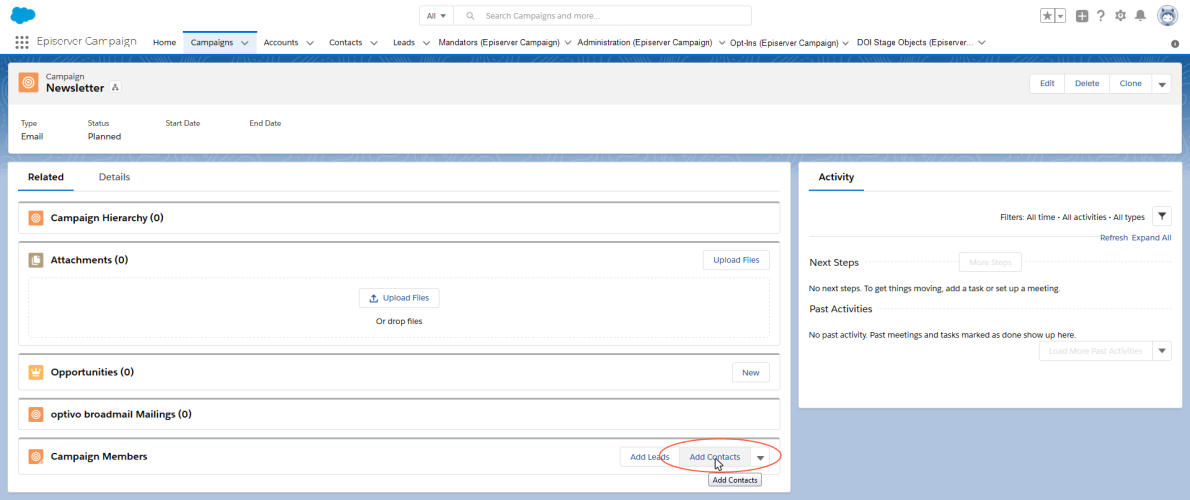Screen dimensions: 1190x500
Task: Open the Contacts navigation tab
Action: click(x=345, y=42)
